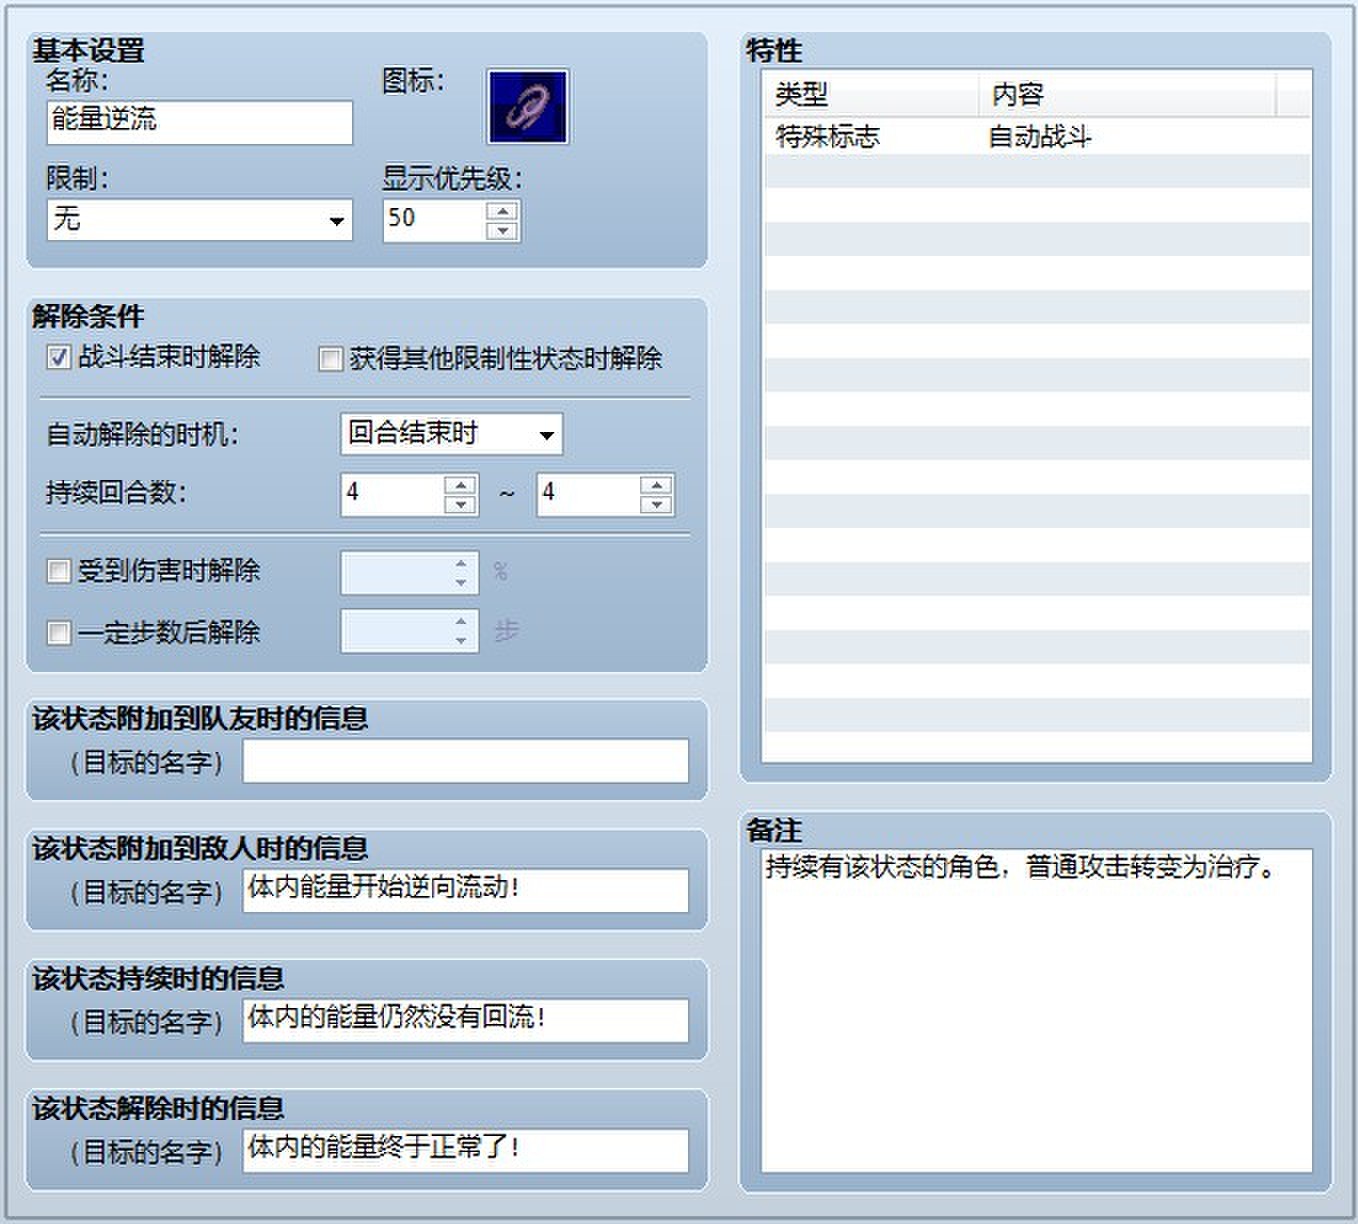Decrease maximum 持续回合数 with down arrow
The image size is (1358, 1224).
656,505
